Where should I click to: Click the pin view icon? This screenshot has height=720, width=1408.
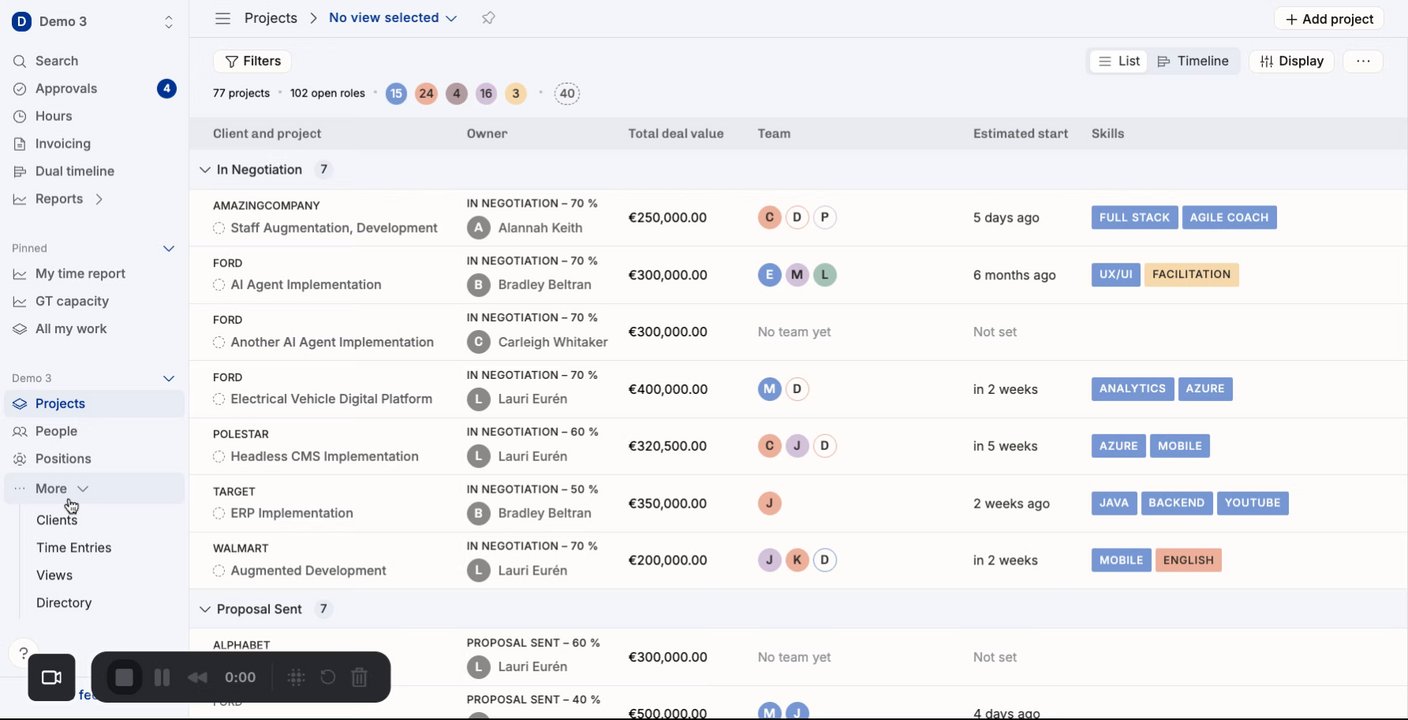point(488,18)
